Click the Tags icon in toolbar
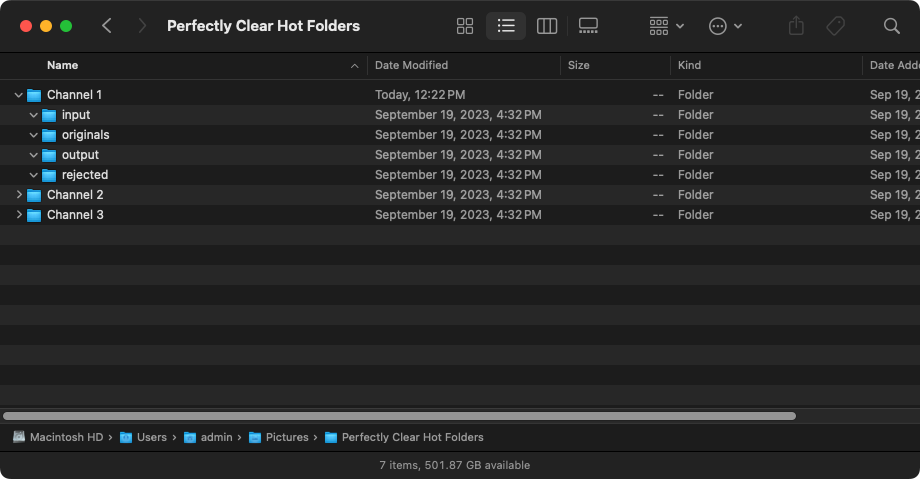Image resolution: width=920 pixels, height=479 pixels. tap(836, 26)
